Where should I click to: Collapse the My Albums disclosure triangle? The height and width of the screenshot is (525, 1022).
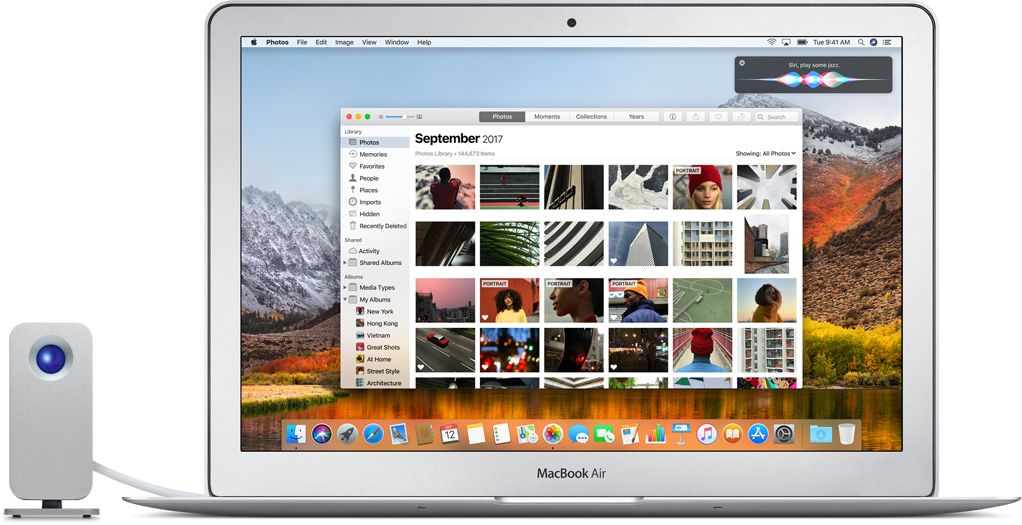click(x=345, y=300)
